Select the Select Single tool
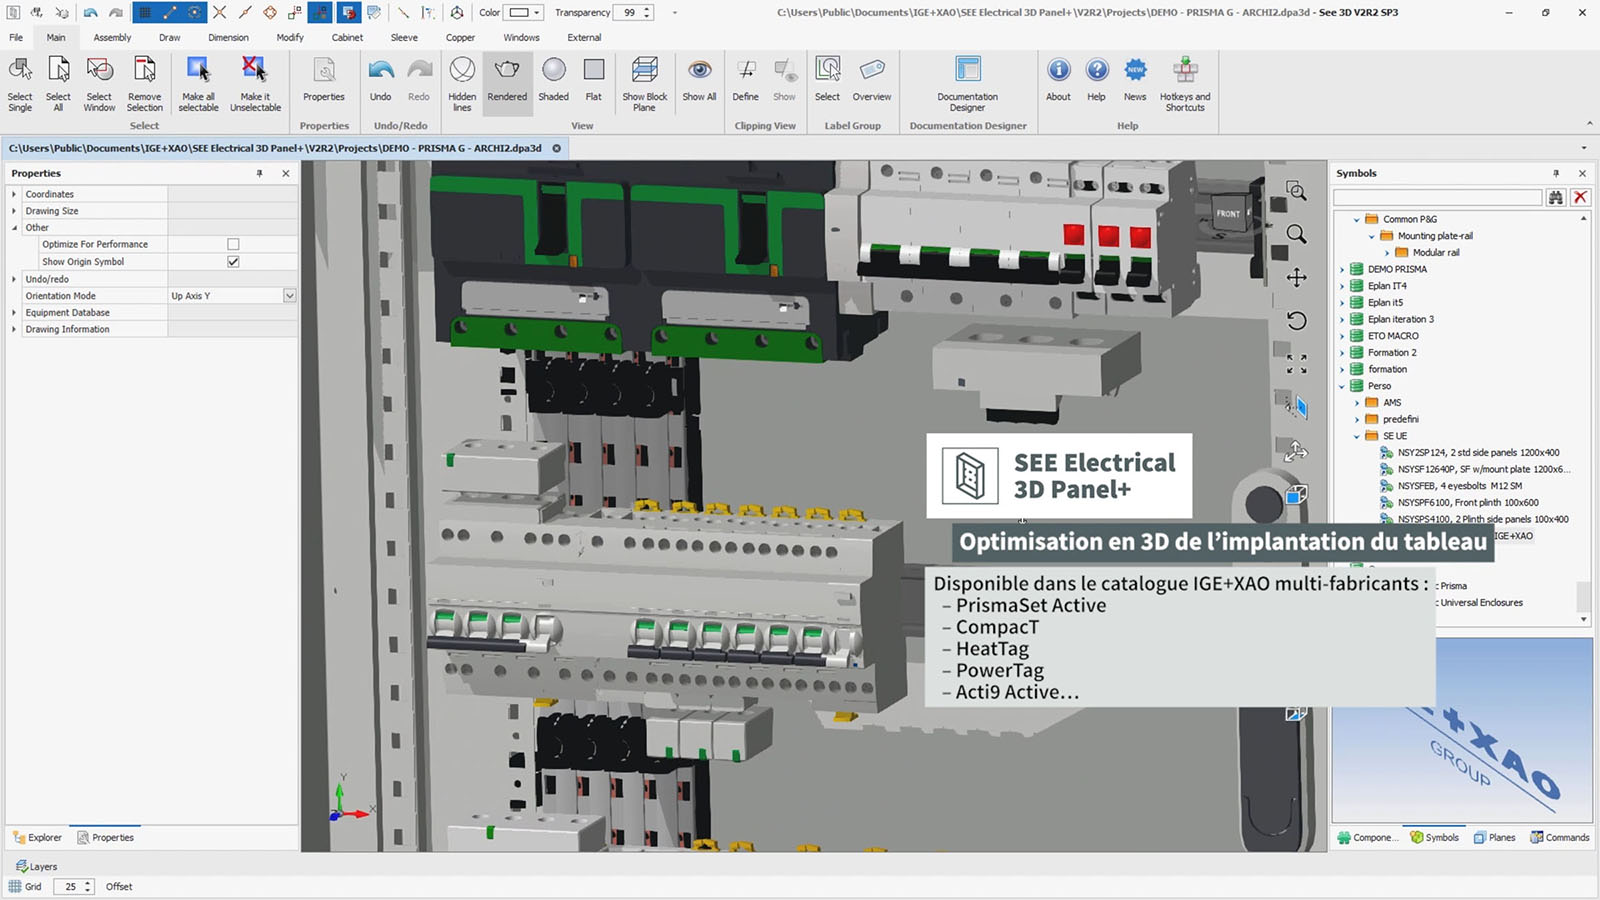 point(20,83)
